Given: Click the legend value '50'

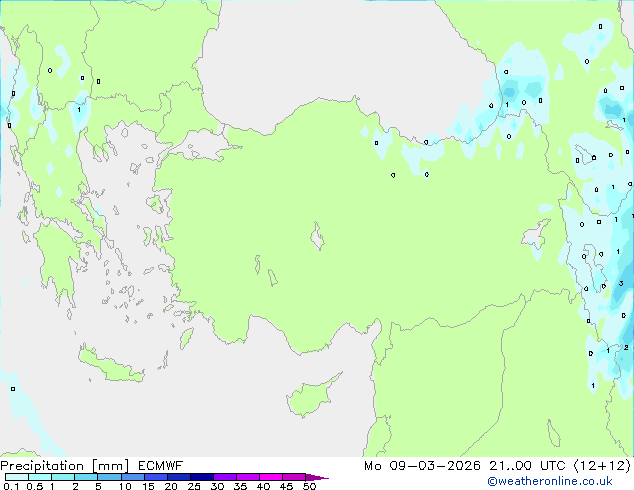Looking at the screenshot, I should click(309, 486).
